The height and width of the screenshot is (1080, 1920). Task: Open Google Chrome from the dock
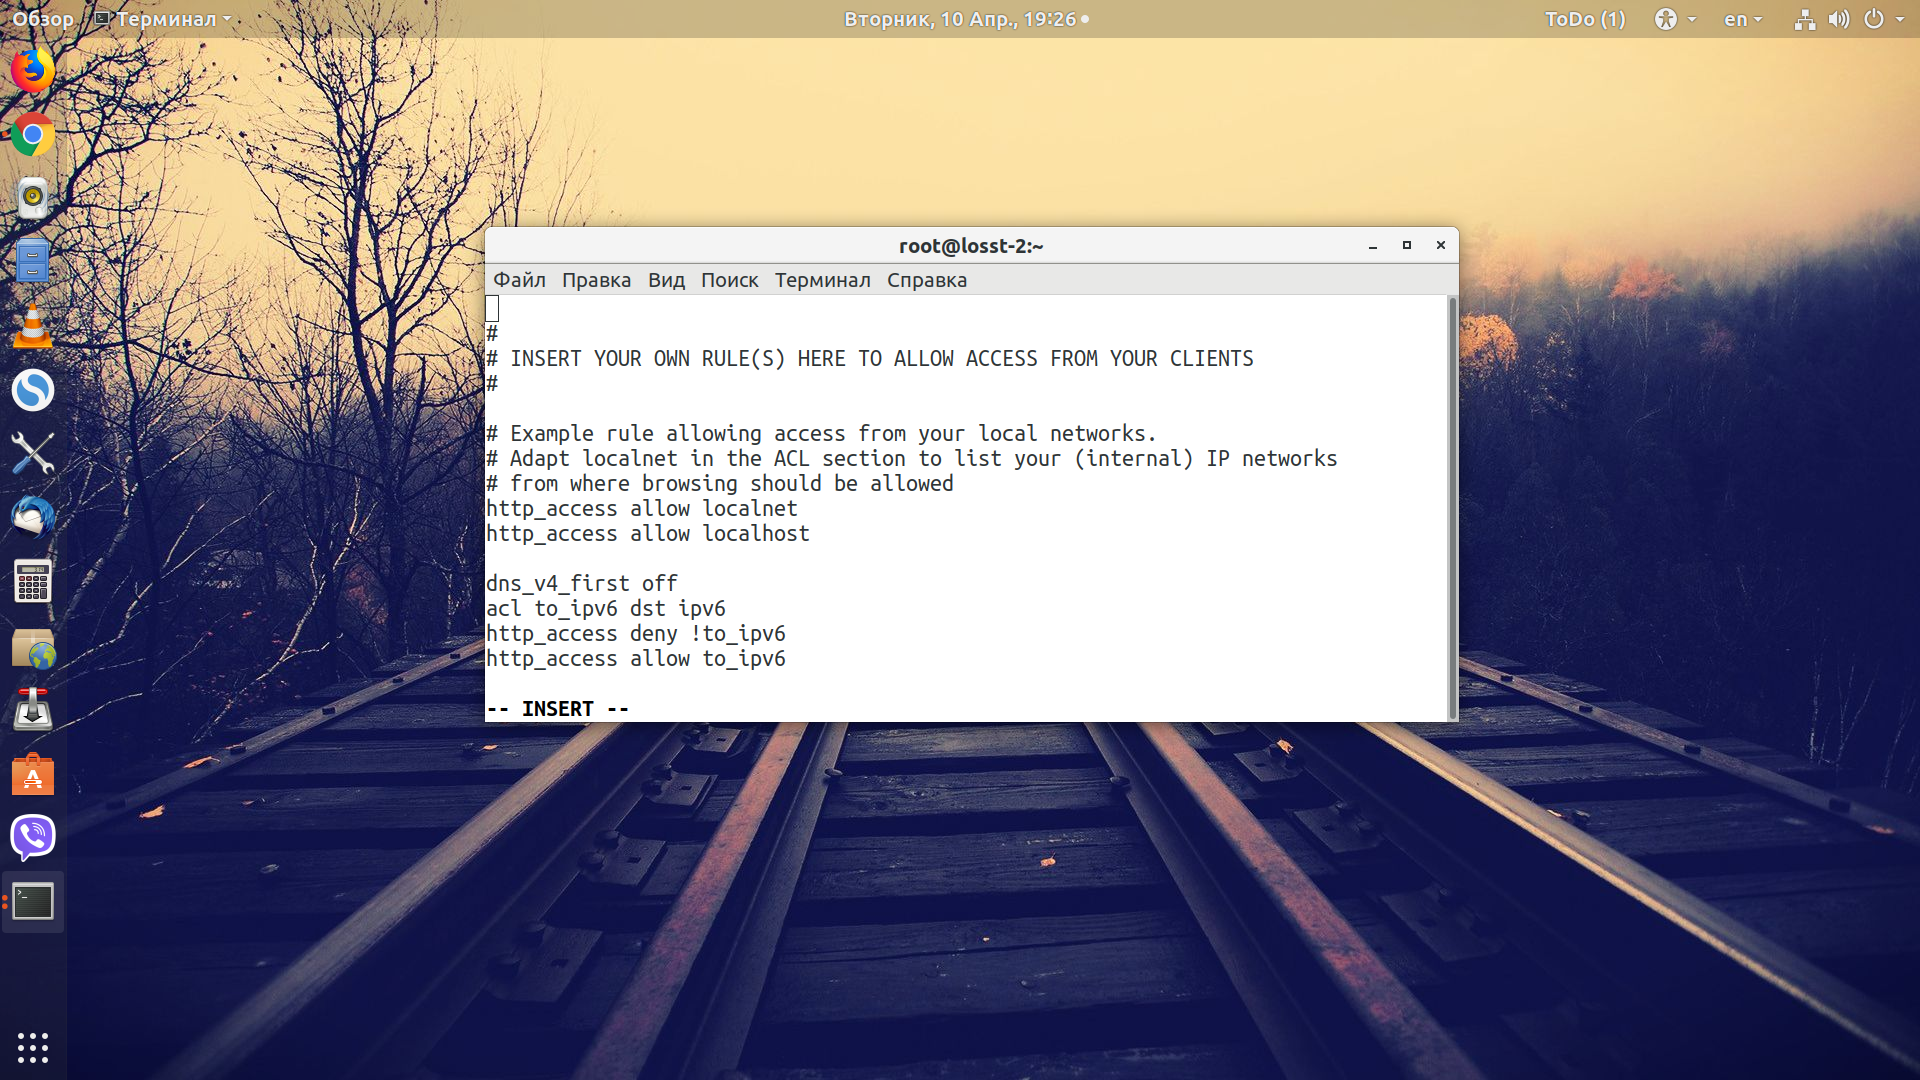point(33,134)
